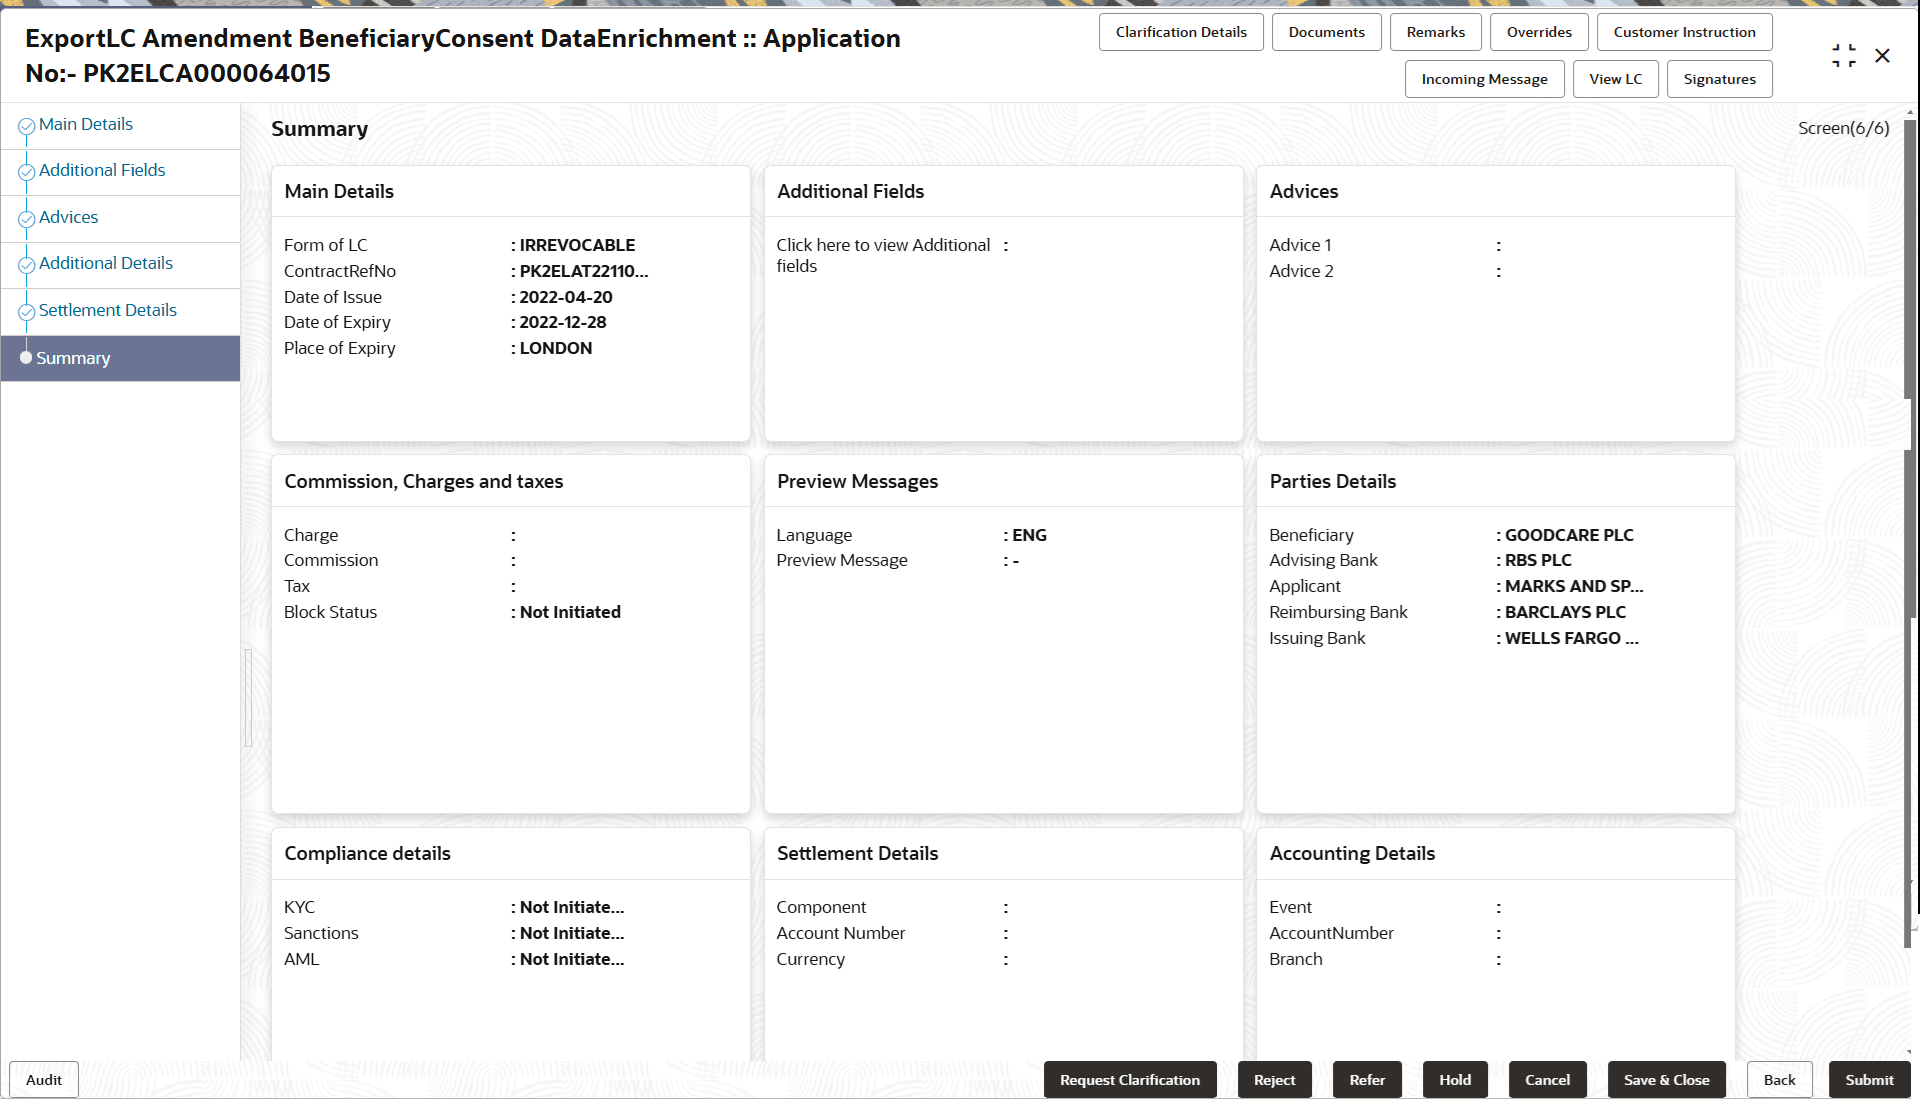Click the Additional Fields step checkmark icon
This screenshot has width=1920, height=1099.
click(x=27, y=172)
